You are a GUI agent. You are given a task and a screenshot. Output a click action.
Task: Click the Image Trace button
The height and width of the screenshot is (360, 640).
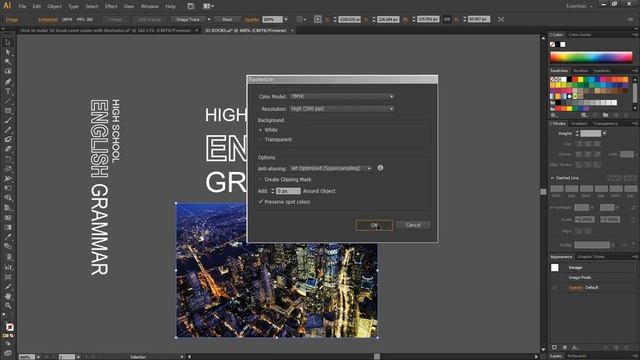tap(188, 19)
